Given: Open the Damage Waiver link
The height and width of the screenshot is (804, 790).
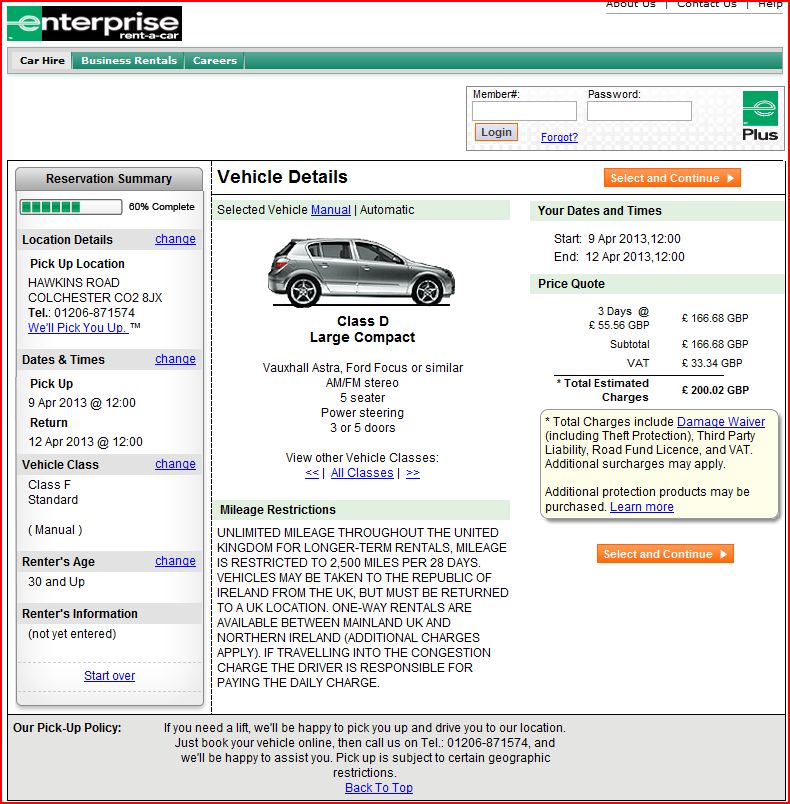Looking at the screenshot, I should 721,421.
